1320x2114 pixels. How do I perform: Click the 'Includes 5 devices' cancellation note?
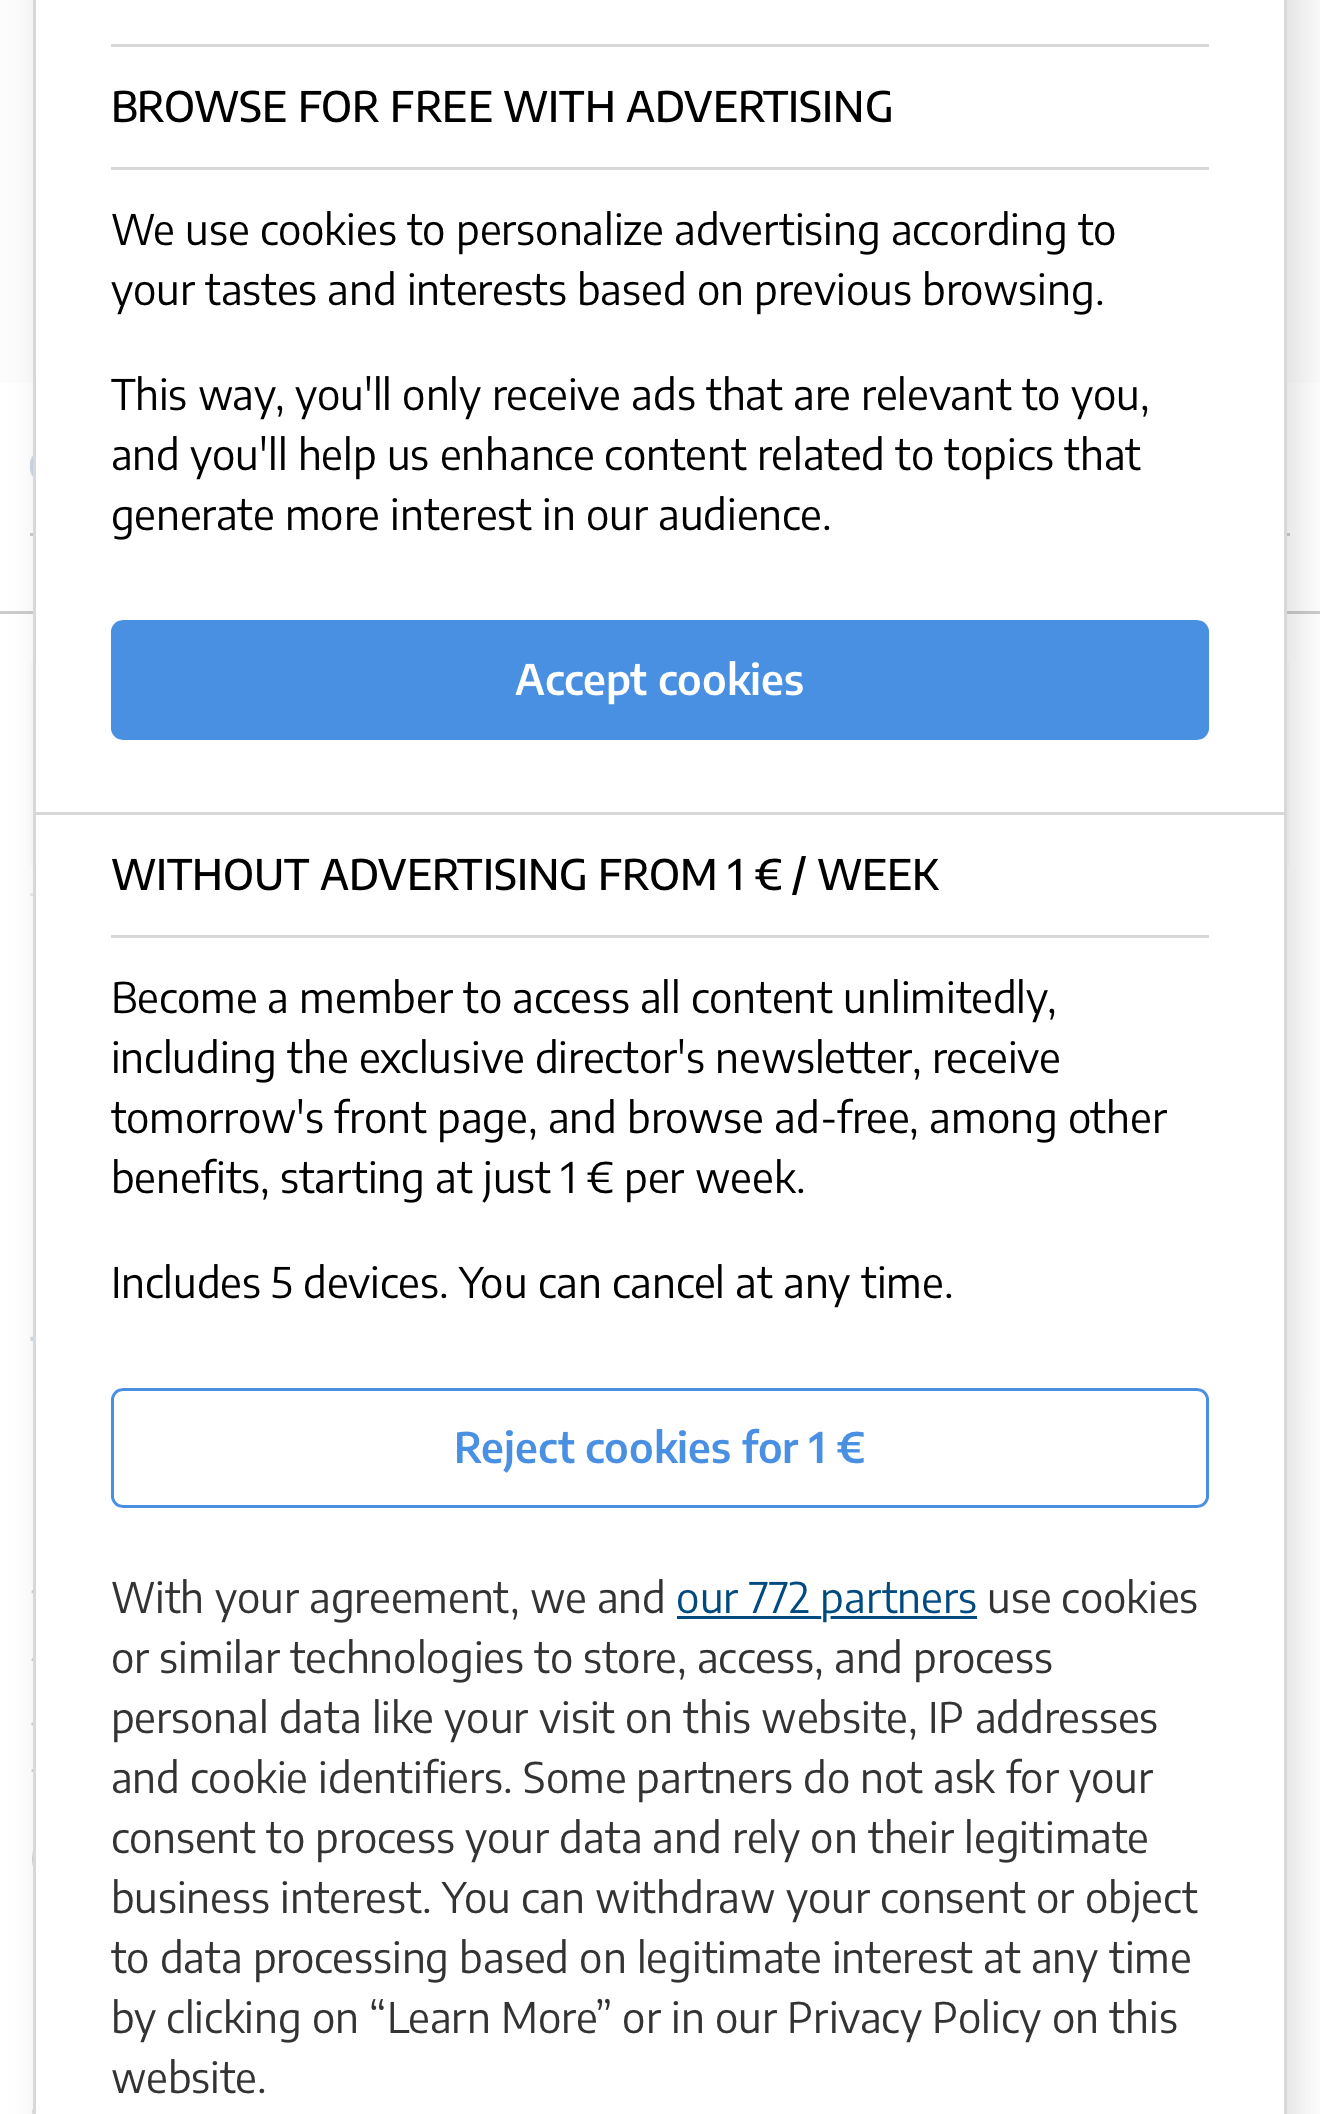coord(532,1283)
